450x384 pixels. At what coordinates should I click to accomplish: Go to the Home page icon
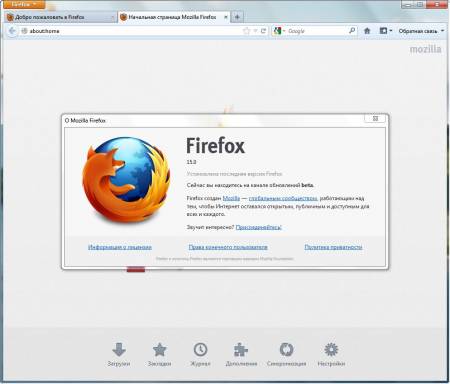pyautogui.click(x=367, y=31)
